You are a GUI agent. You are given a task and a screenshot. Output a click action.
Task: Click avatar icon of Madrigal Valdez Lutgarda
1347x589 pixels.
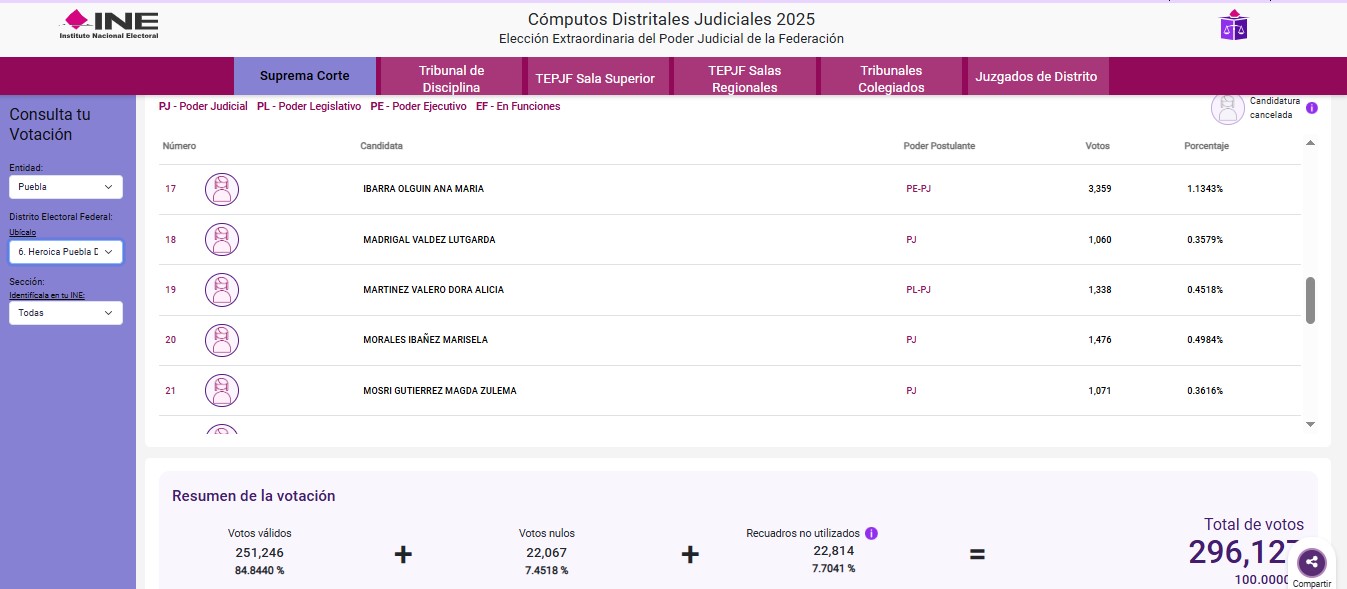[x=222, y=240]
